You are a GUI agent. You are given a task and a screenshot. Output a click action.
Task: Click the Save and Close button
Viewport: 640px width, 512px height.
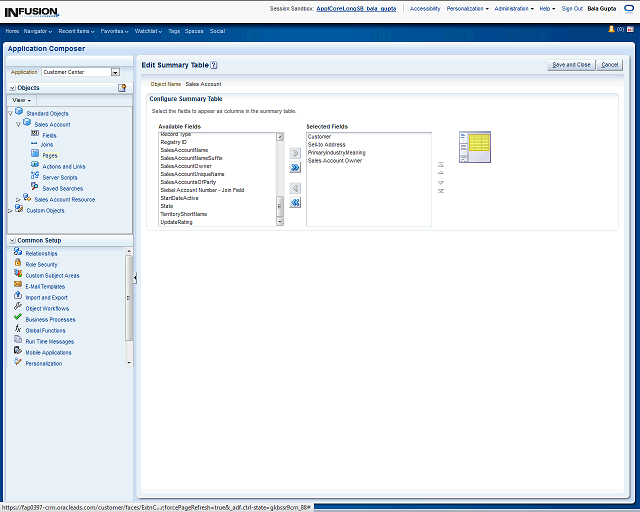point(571,65)
